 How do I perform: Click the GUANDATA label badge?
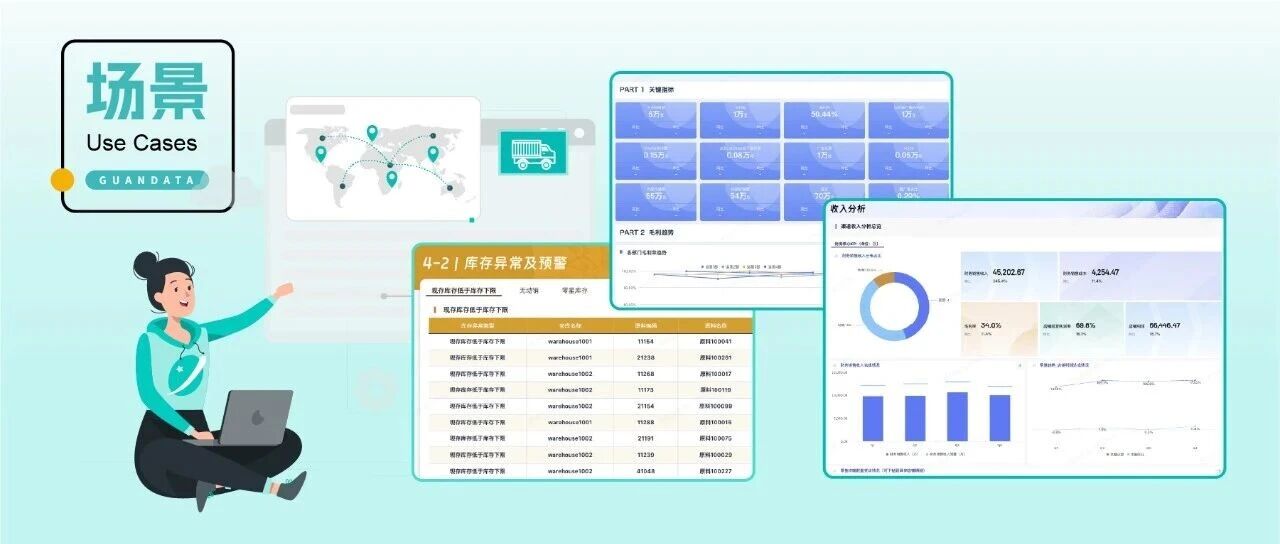point(147,181)
